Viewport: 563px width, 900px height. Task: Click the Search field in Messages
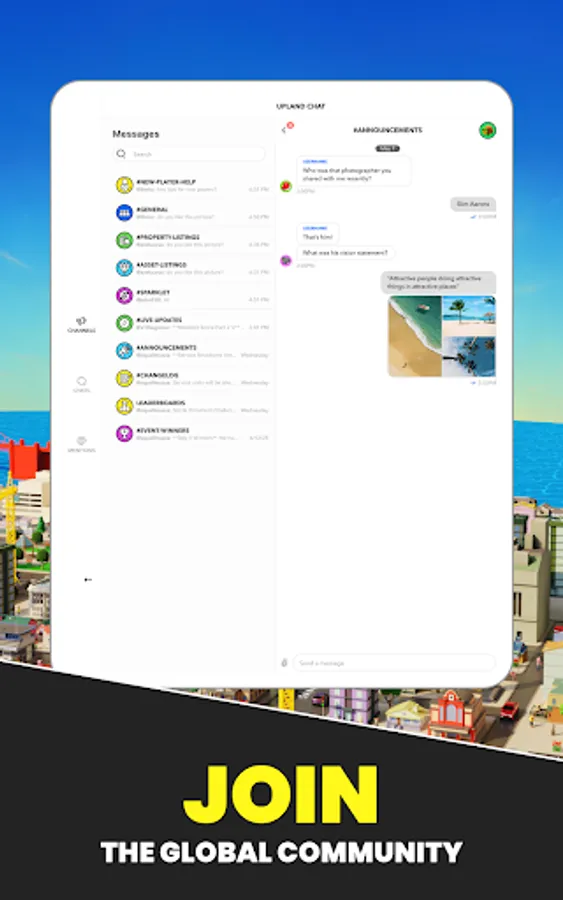189,154
